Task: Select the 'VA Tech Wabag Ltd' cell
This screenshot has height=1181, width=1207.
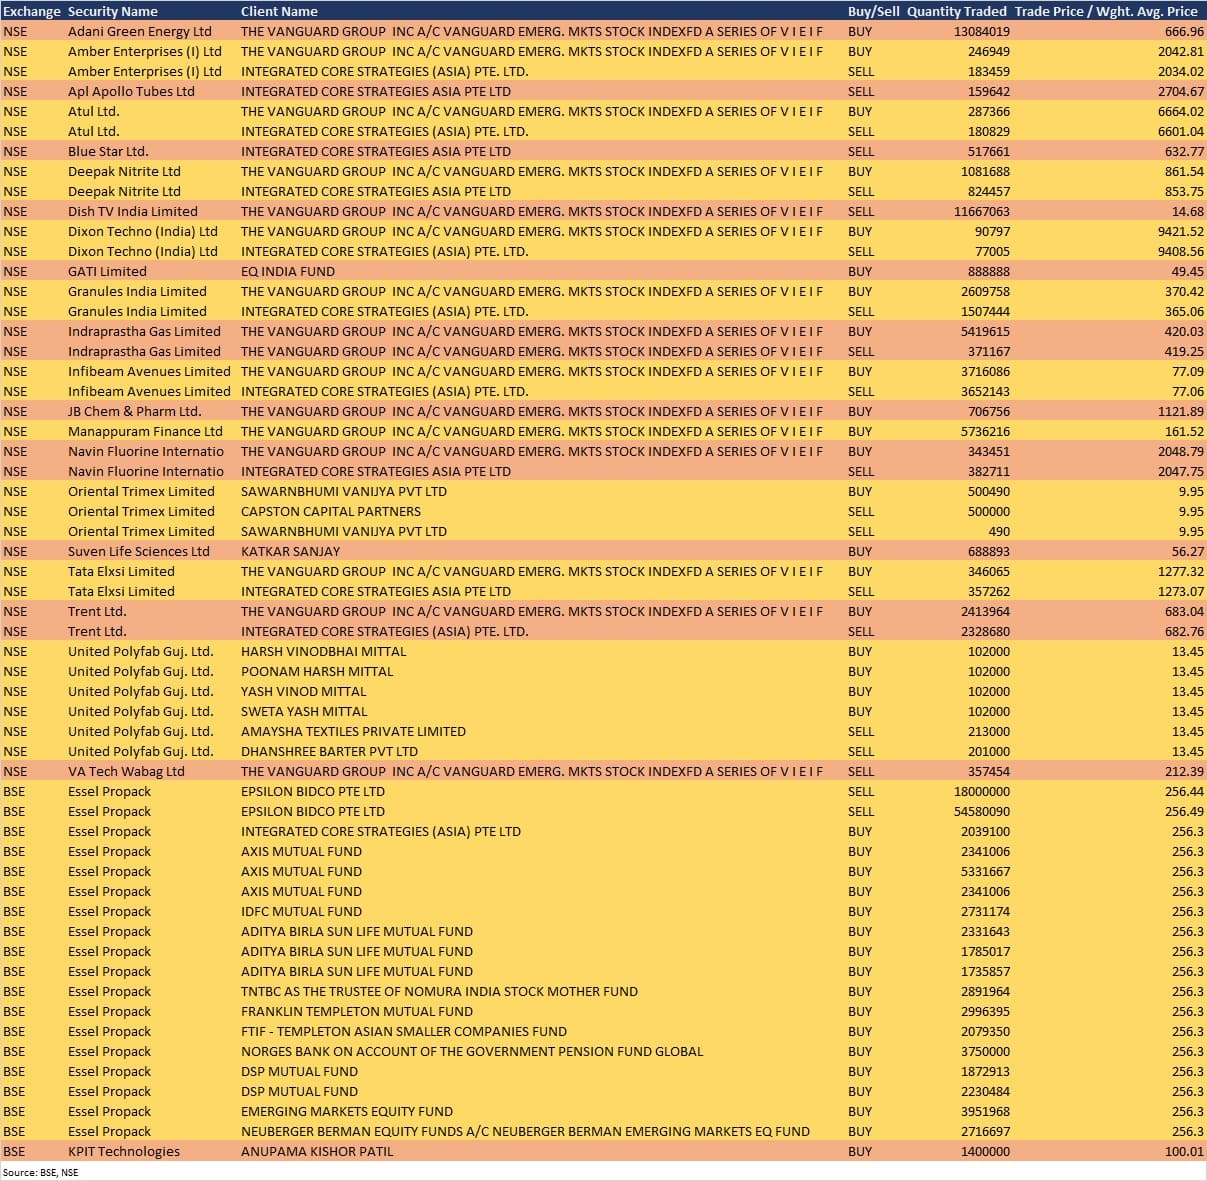Action: pos(126,771)
